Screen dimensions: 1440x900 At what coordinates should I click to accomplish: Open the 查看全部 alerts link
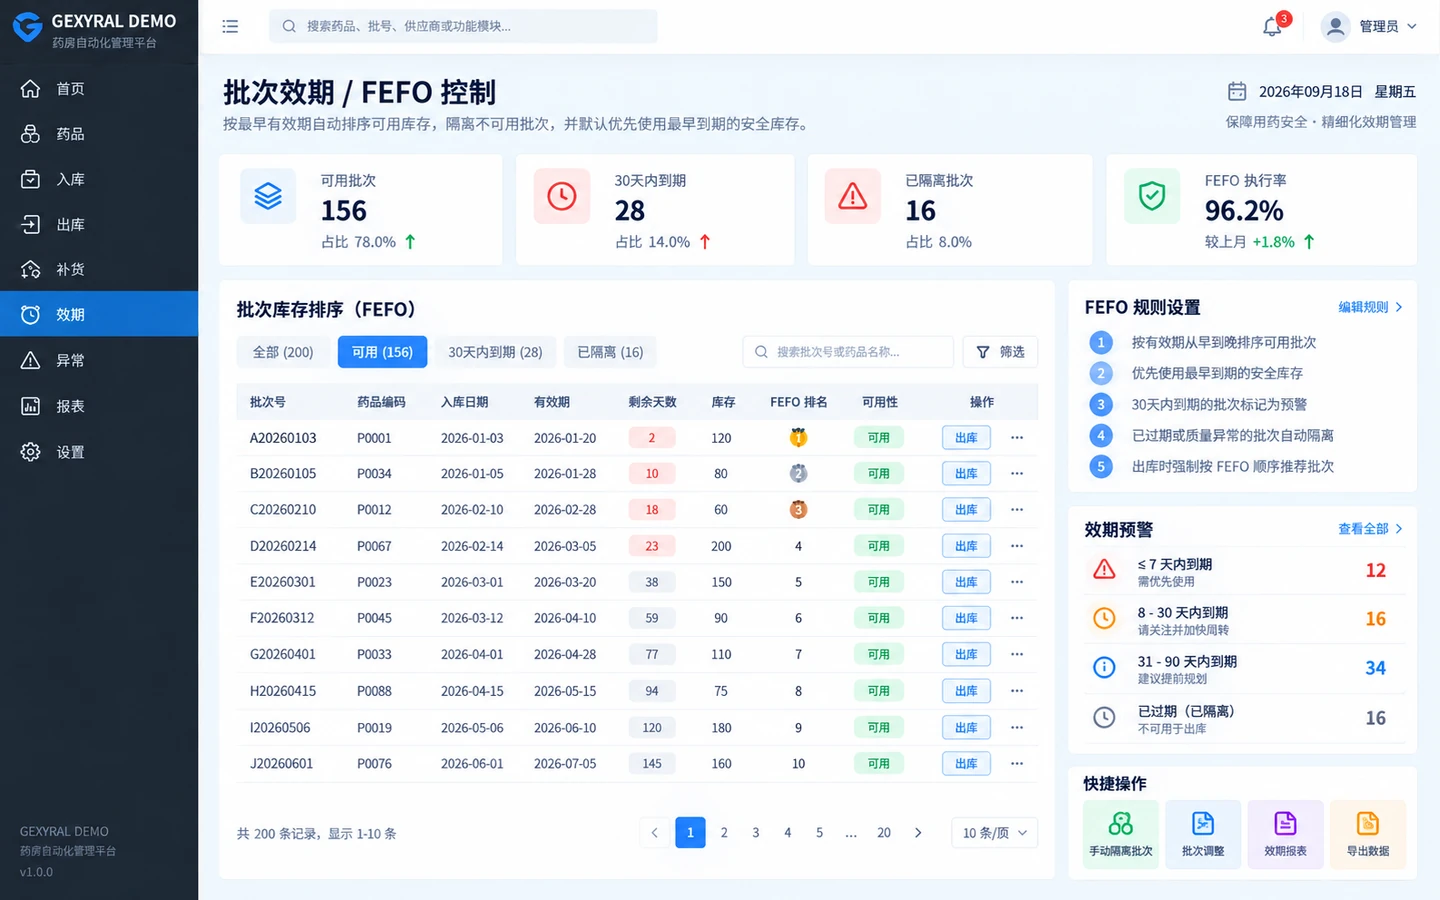[1370, 529]
